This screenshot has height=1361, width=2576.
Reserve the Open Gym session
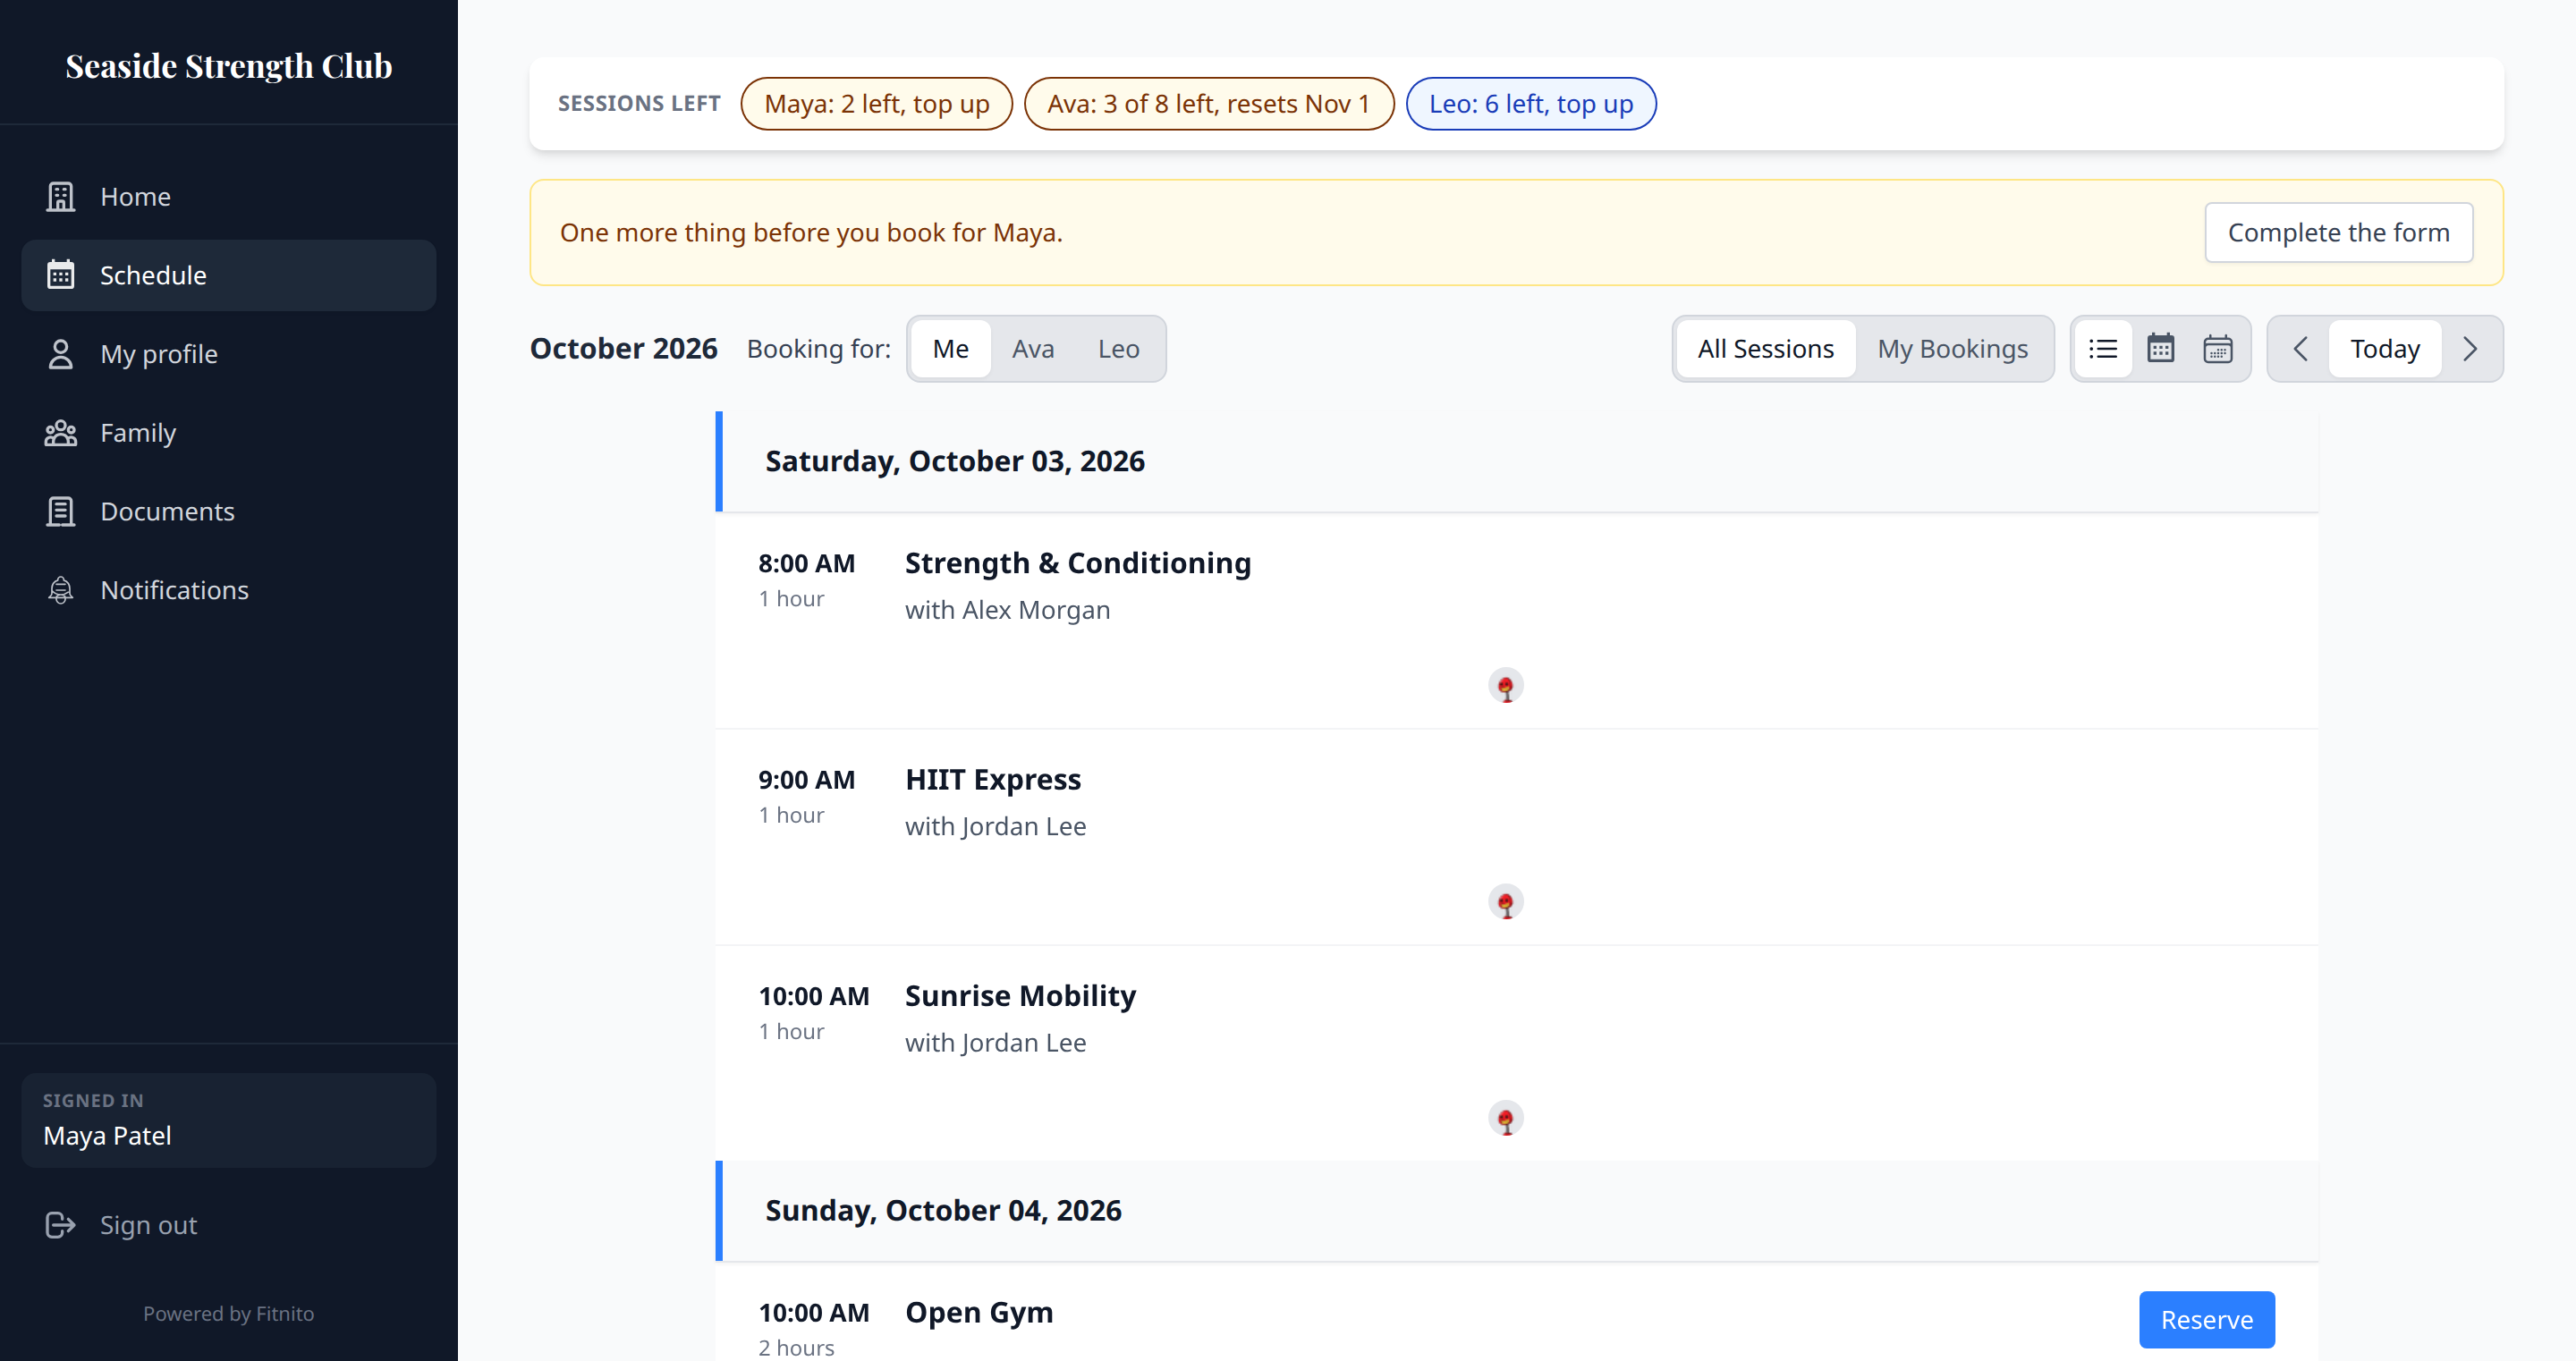pos(2206,1319)
